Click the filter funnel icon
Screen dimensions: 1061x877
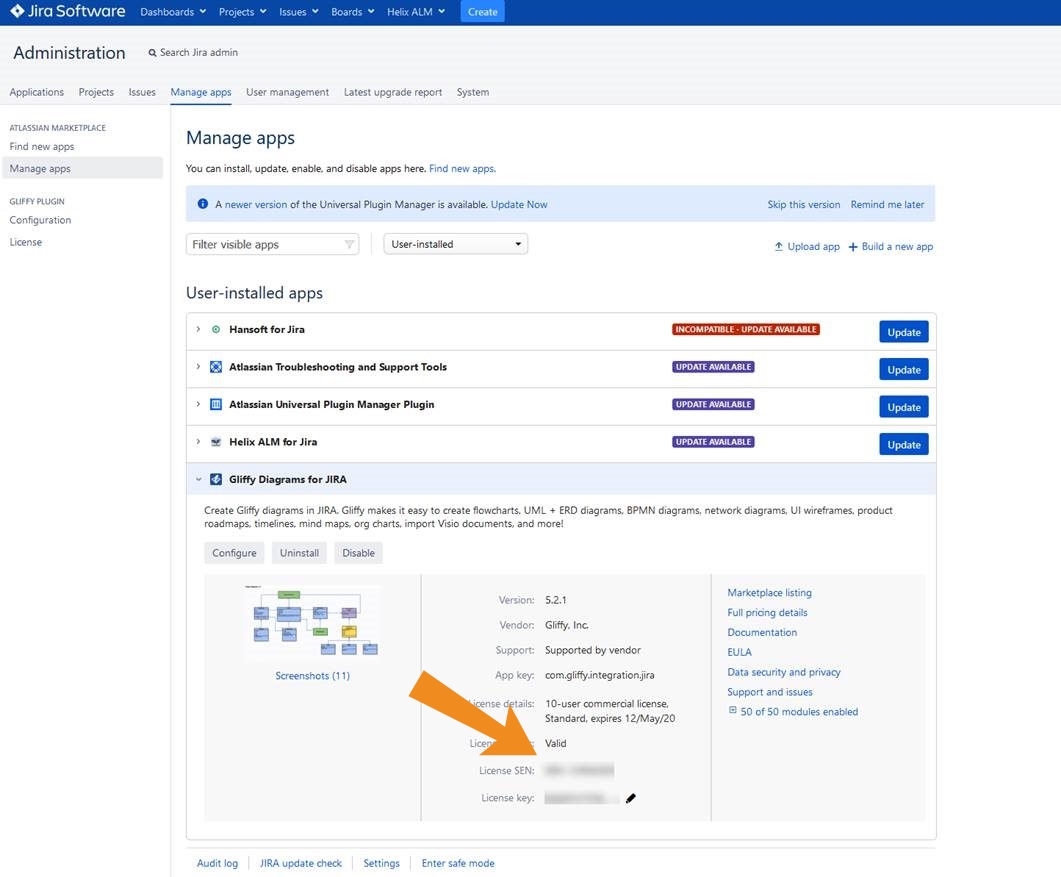coord(349,244)
